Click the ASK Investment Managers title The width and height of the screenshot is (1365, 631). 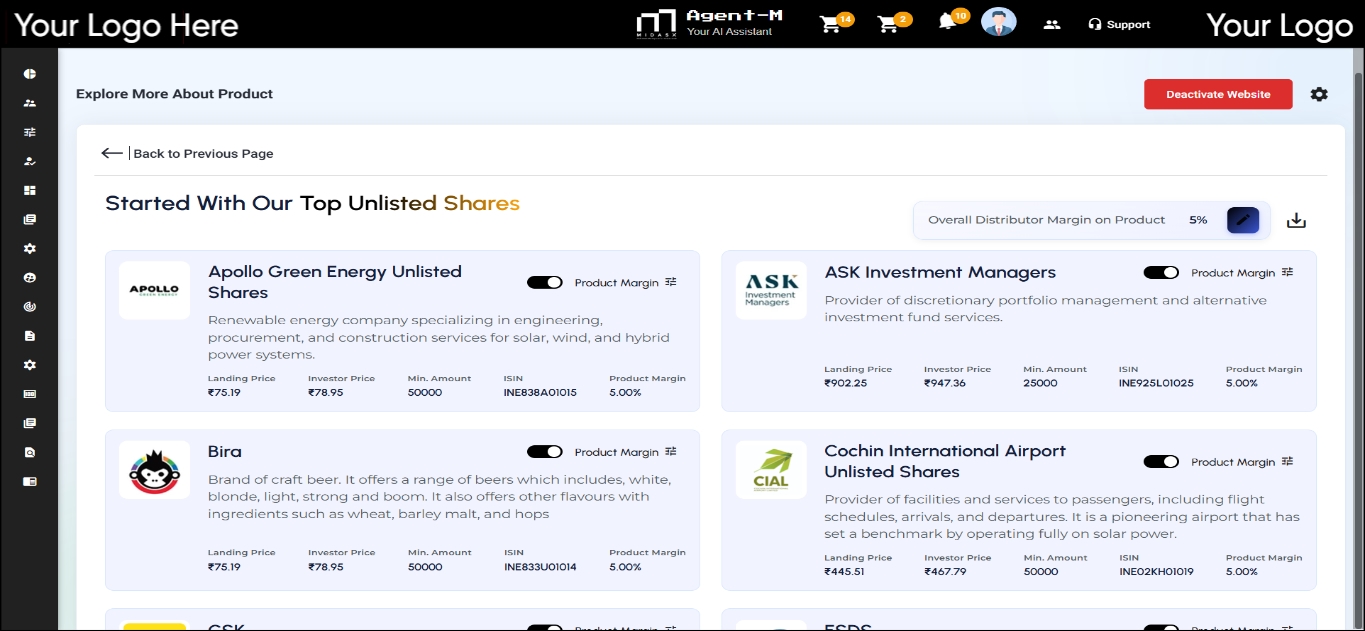pyautogui.click(x=940, y=272)
